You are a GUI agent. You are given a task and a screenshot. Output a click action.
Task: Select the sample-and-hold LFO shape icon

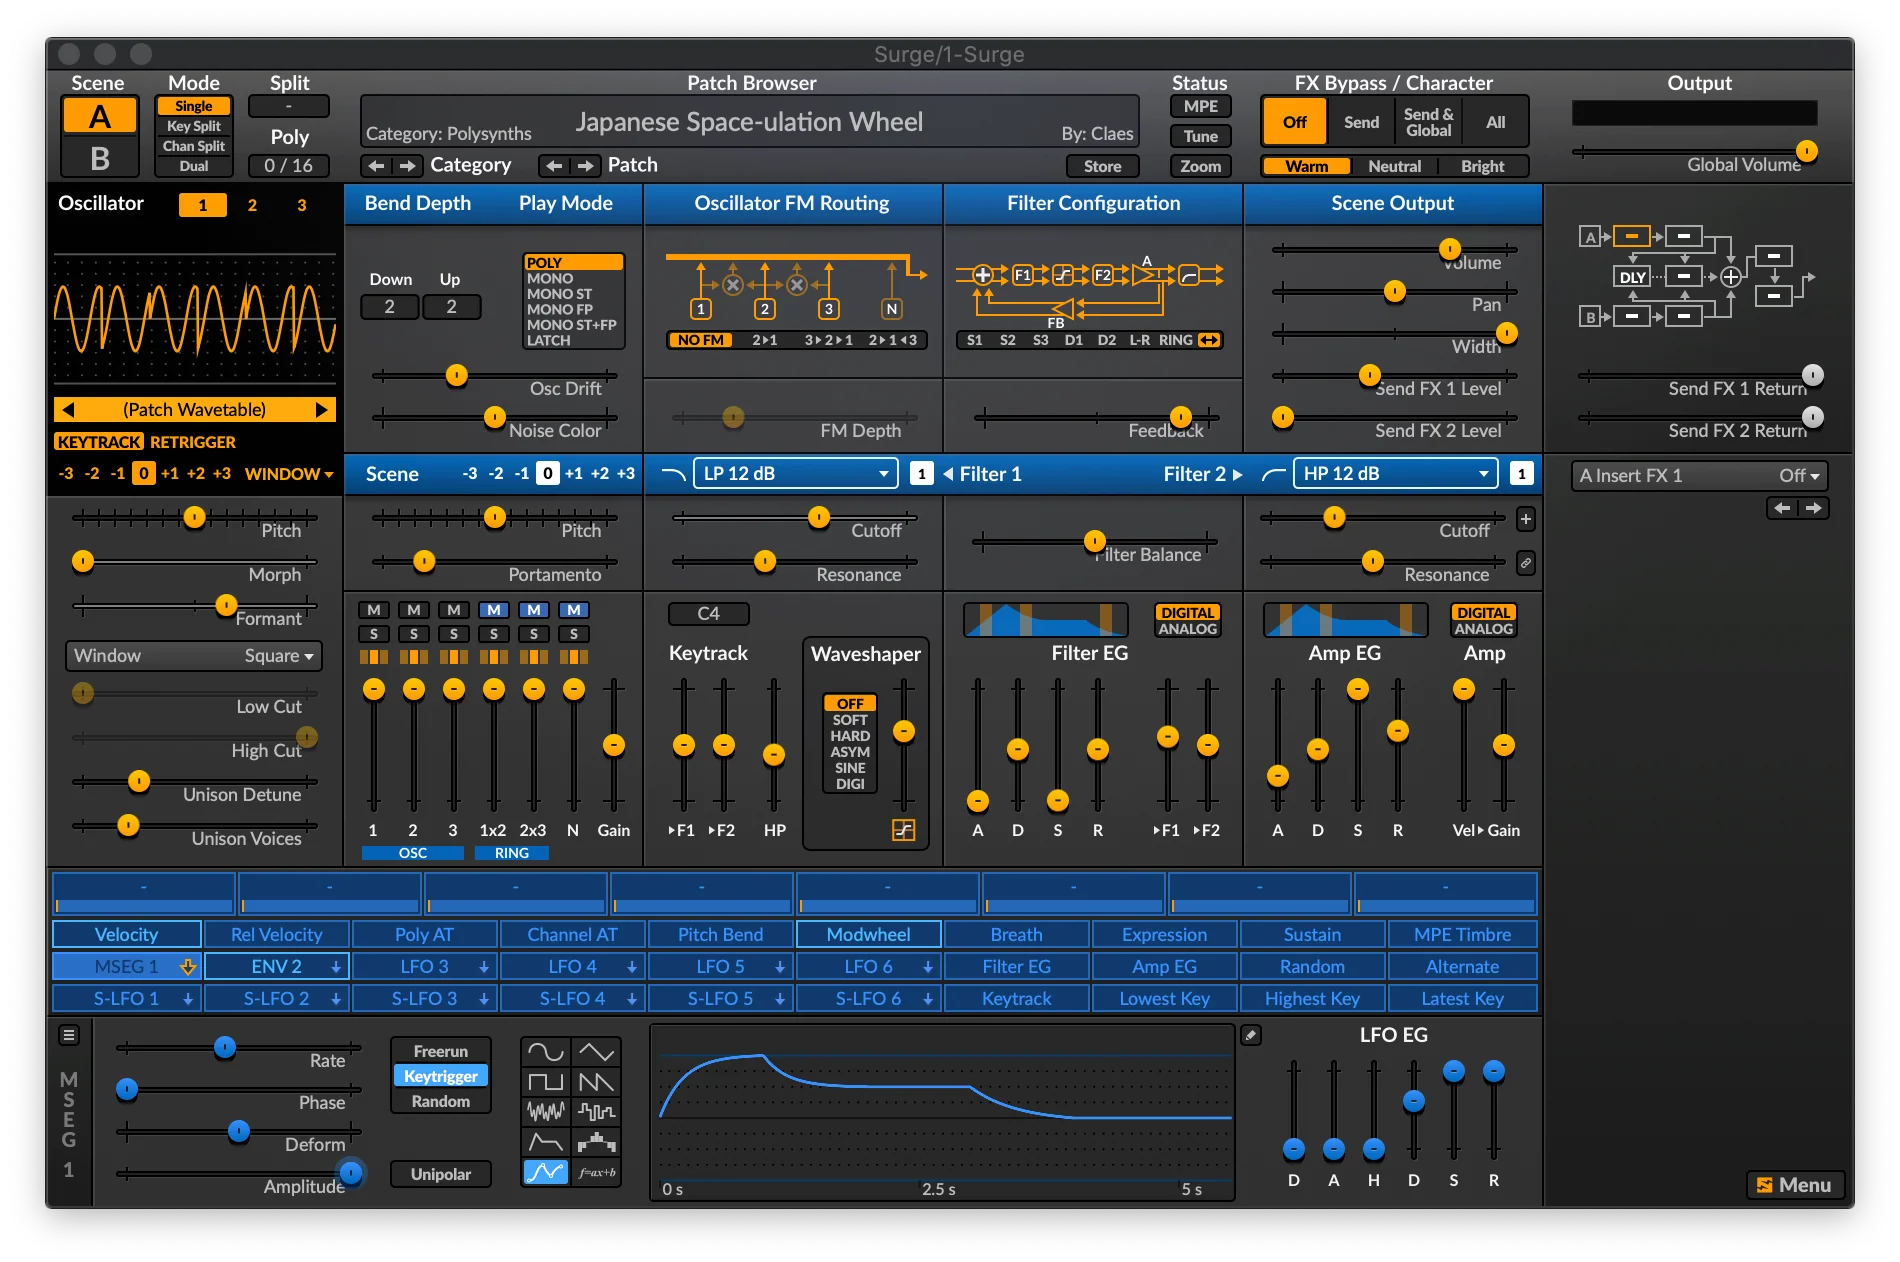597,1110
